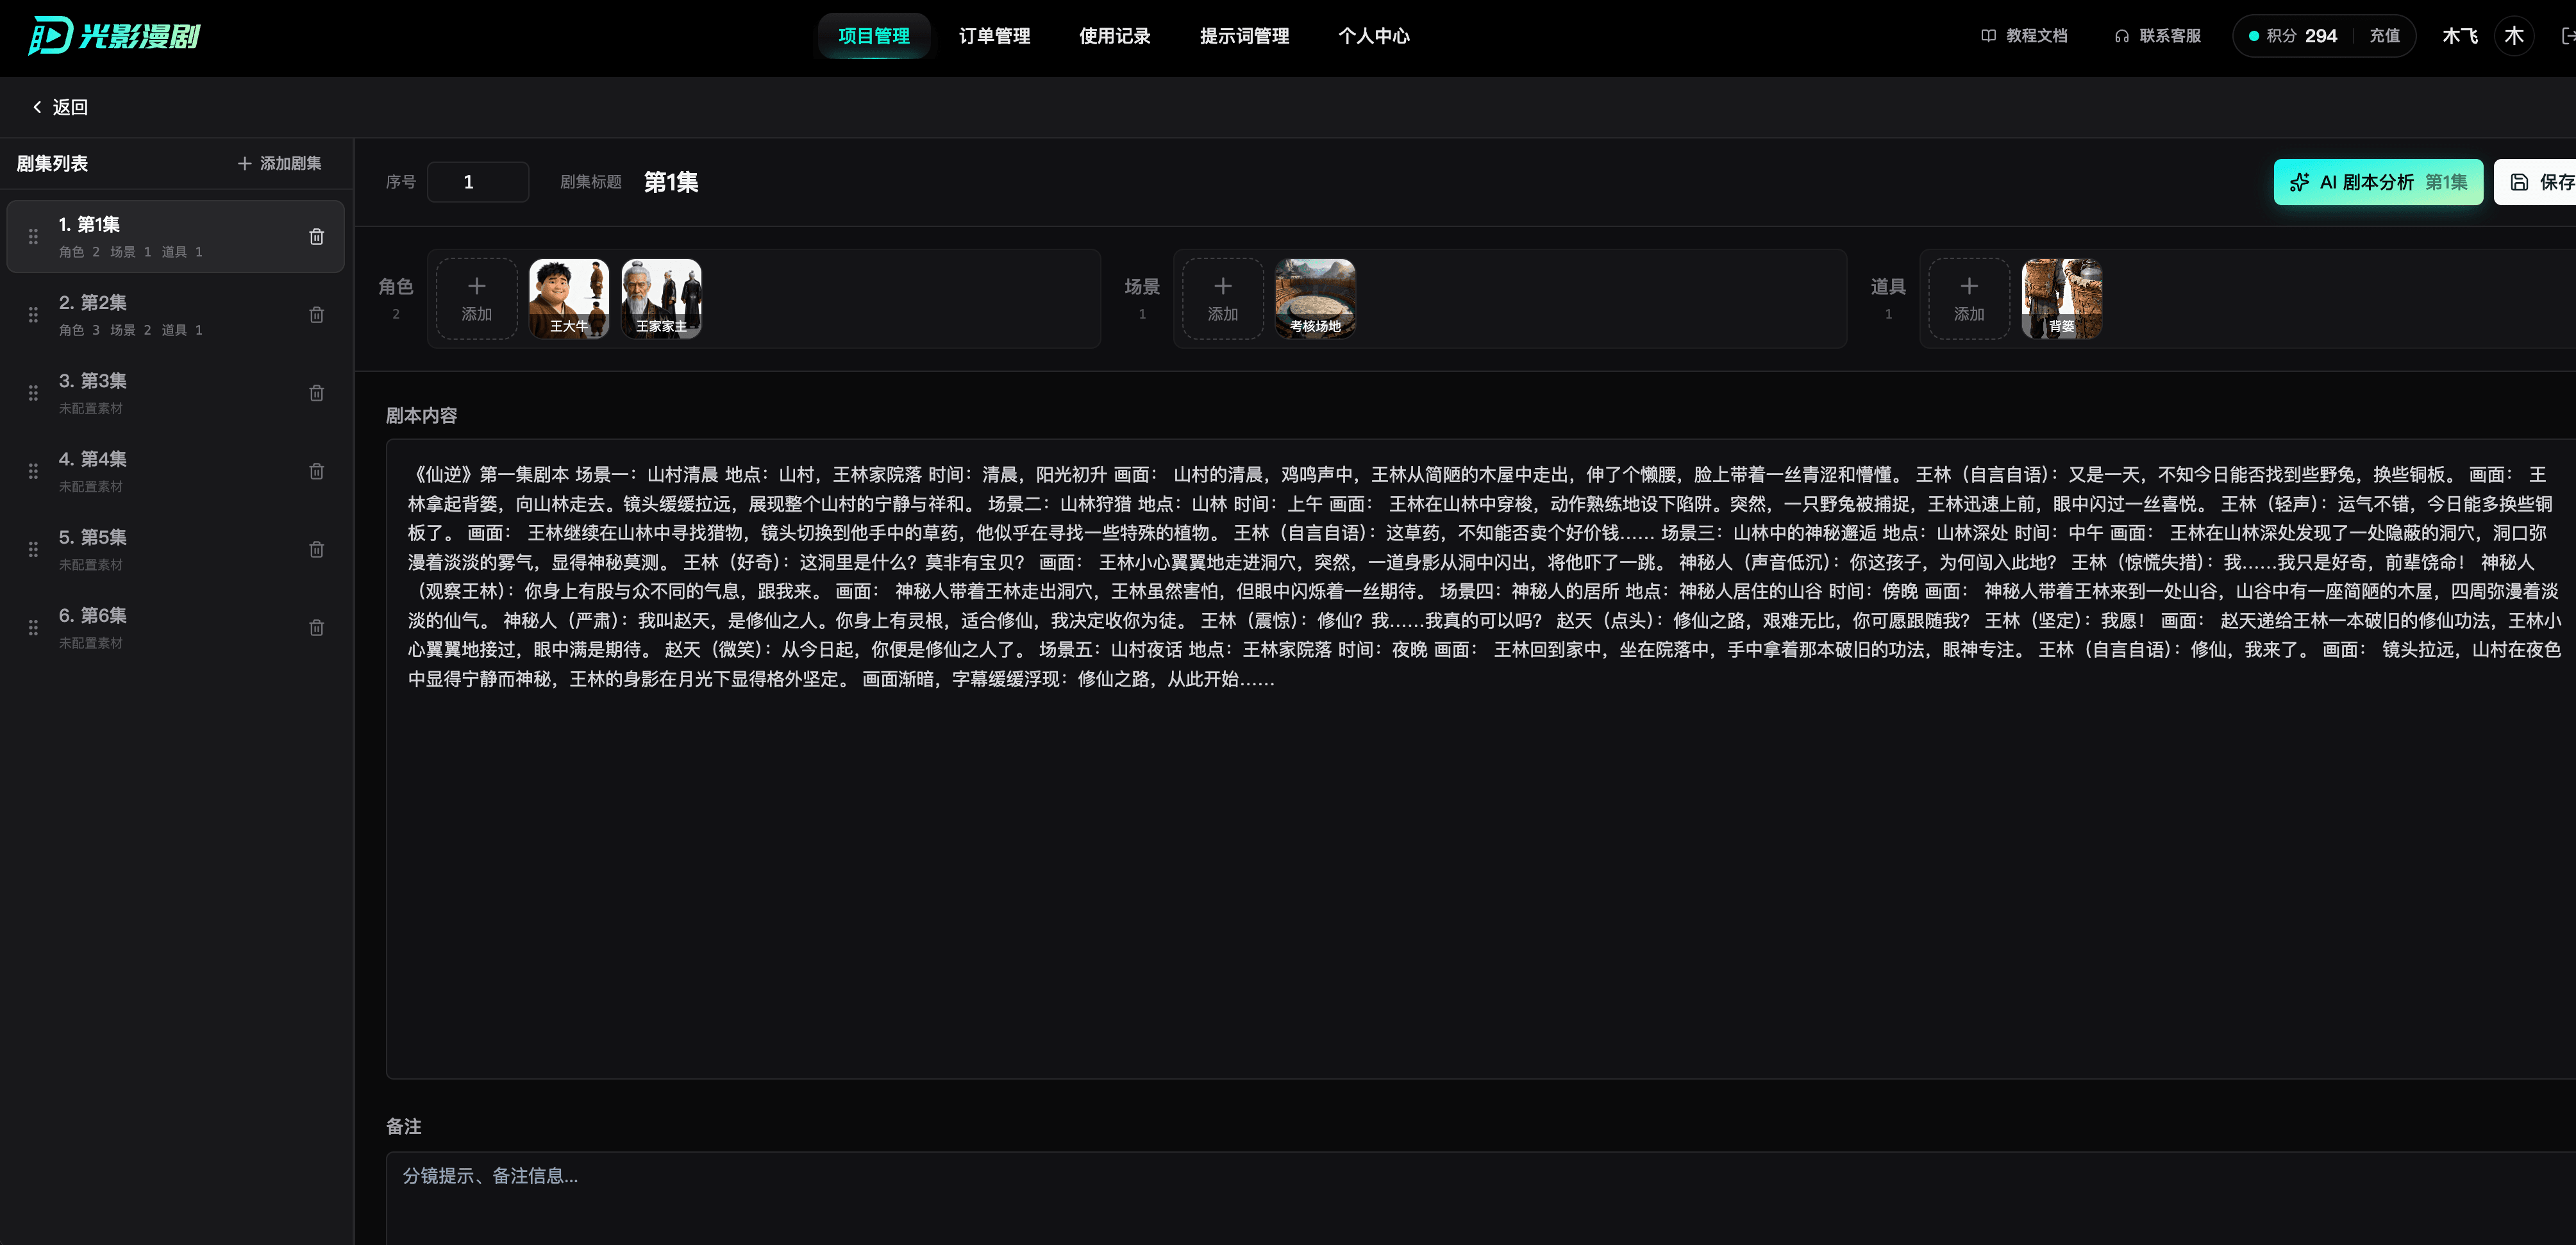Image resolution: width=2576 pixels, height=1245 pixels.
Task: Go to 提示词管理 tab
Action: click(1244, 36)
